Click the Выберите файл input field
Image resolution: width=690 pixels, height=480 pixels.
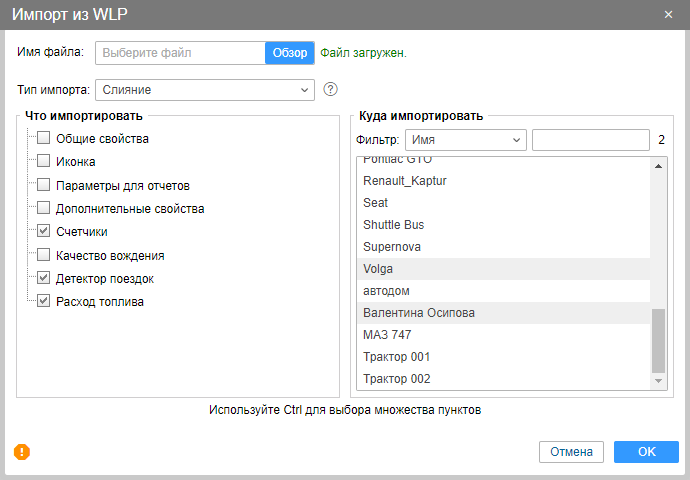(180, 52)
